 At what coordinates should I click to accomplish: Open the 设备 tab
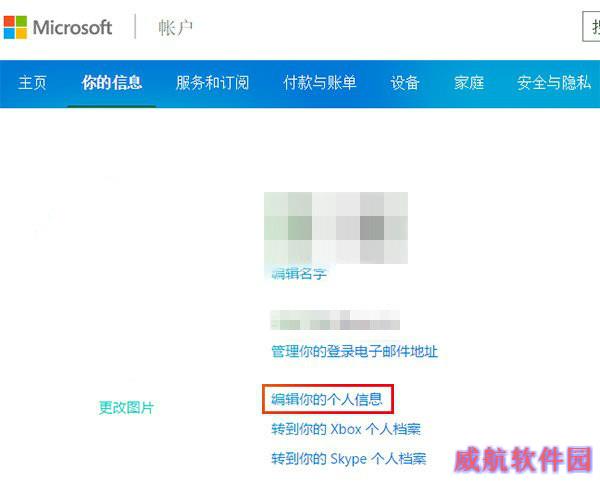point(405,83)
